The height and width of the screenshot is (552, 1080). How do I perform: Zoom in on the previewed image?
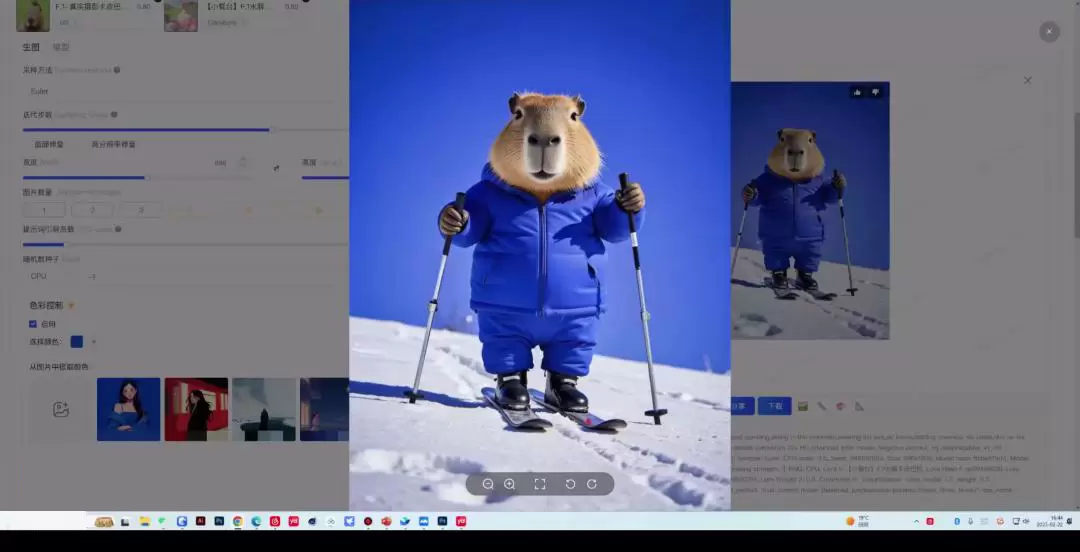coord(510,484)
